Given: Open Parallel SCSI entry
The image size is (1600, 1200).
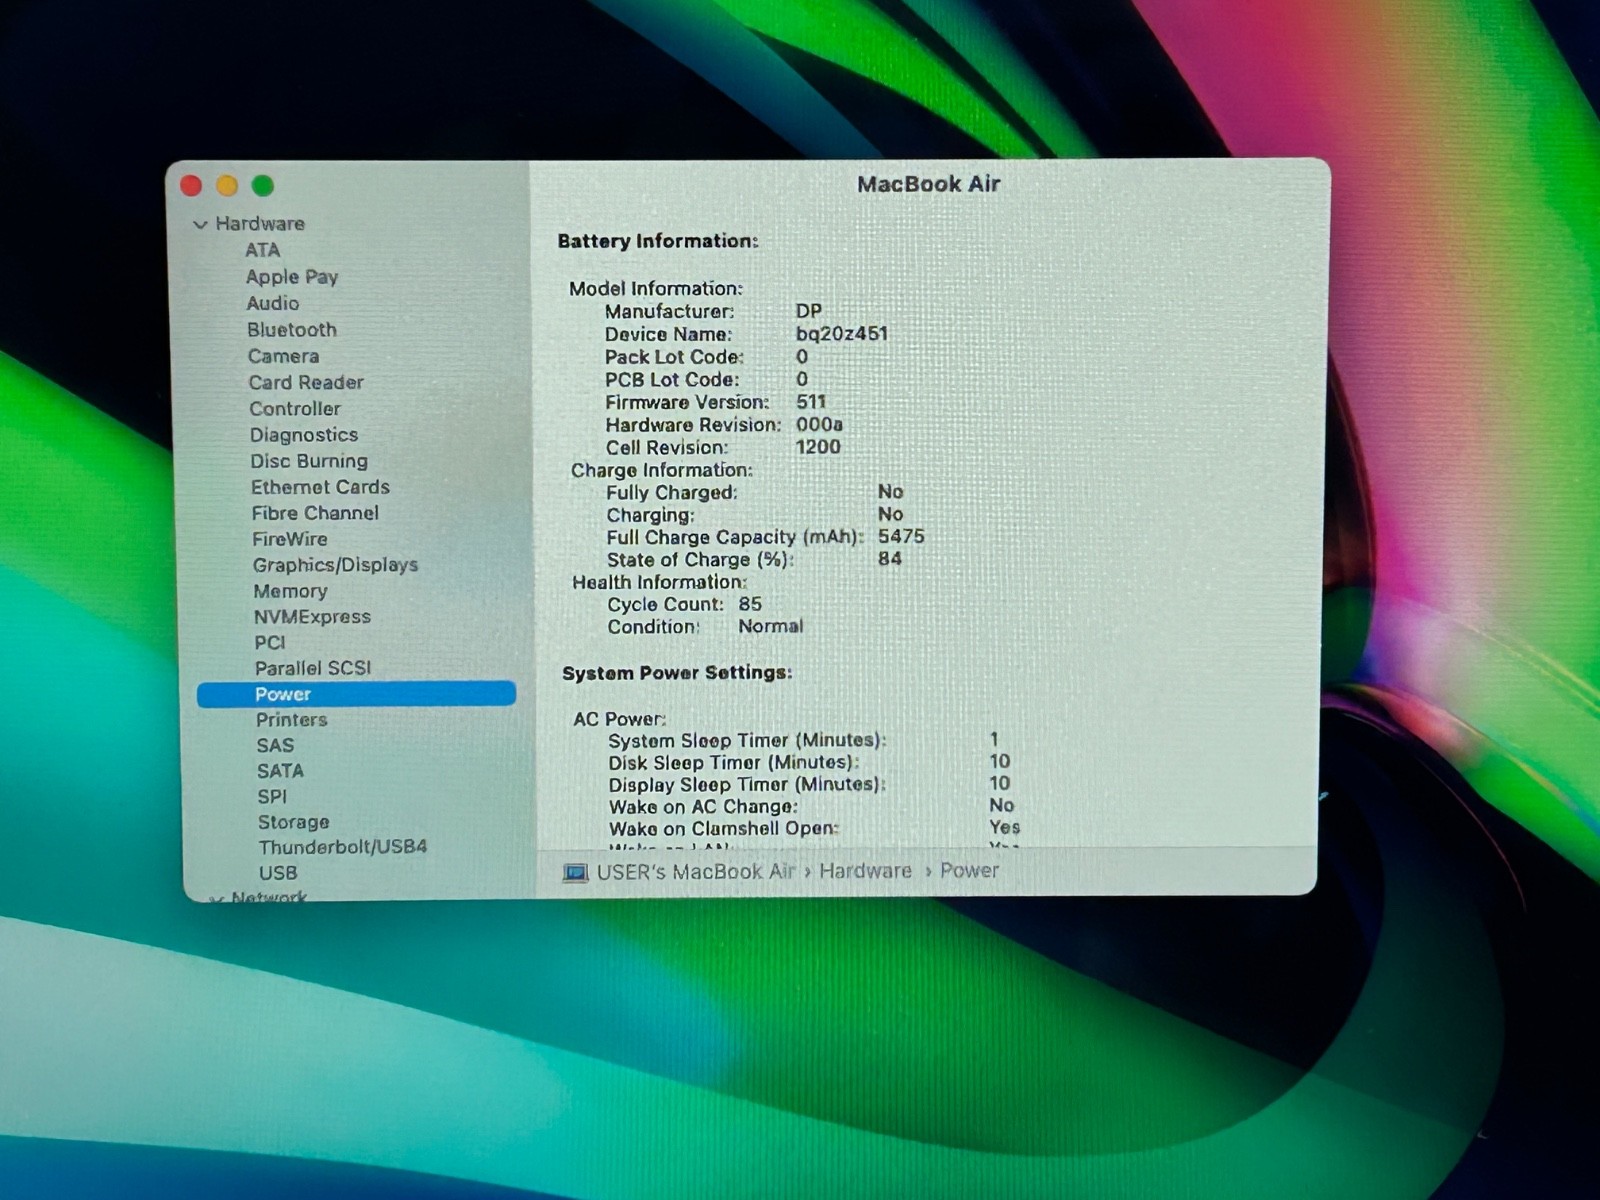Looking at the screenshot, I should click(313, 668).
